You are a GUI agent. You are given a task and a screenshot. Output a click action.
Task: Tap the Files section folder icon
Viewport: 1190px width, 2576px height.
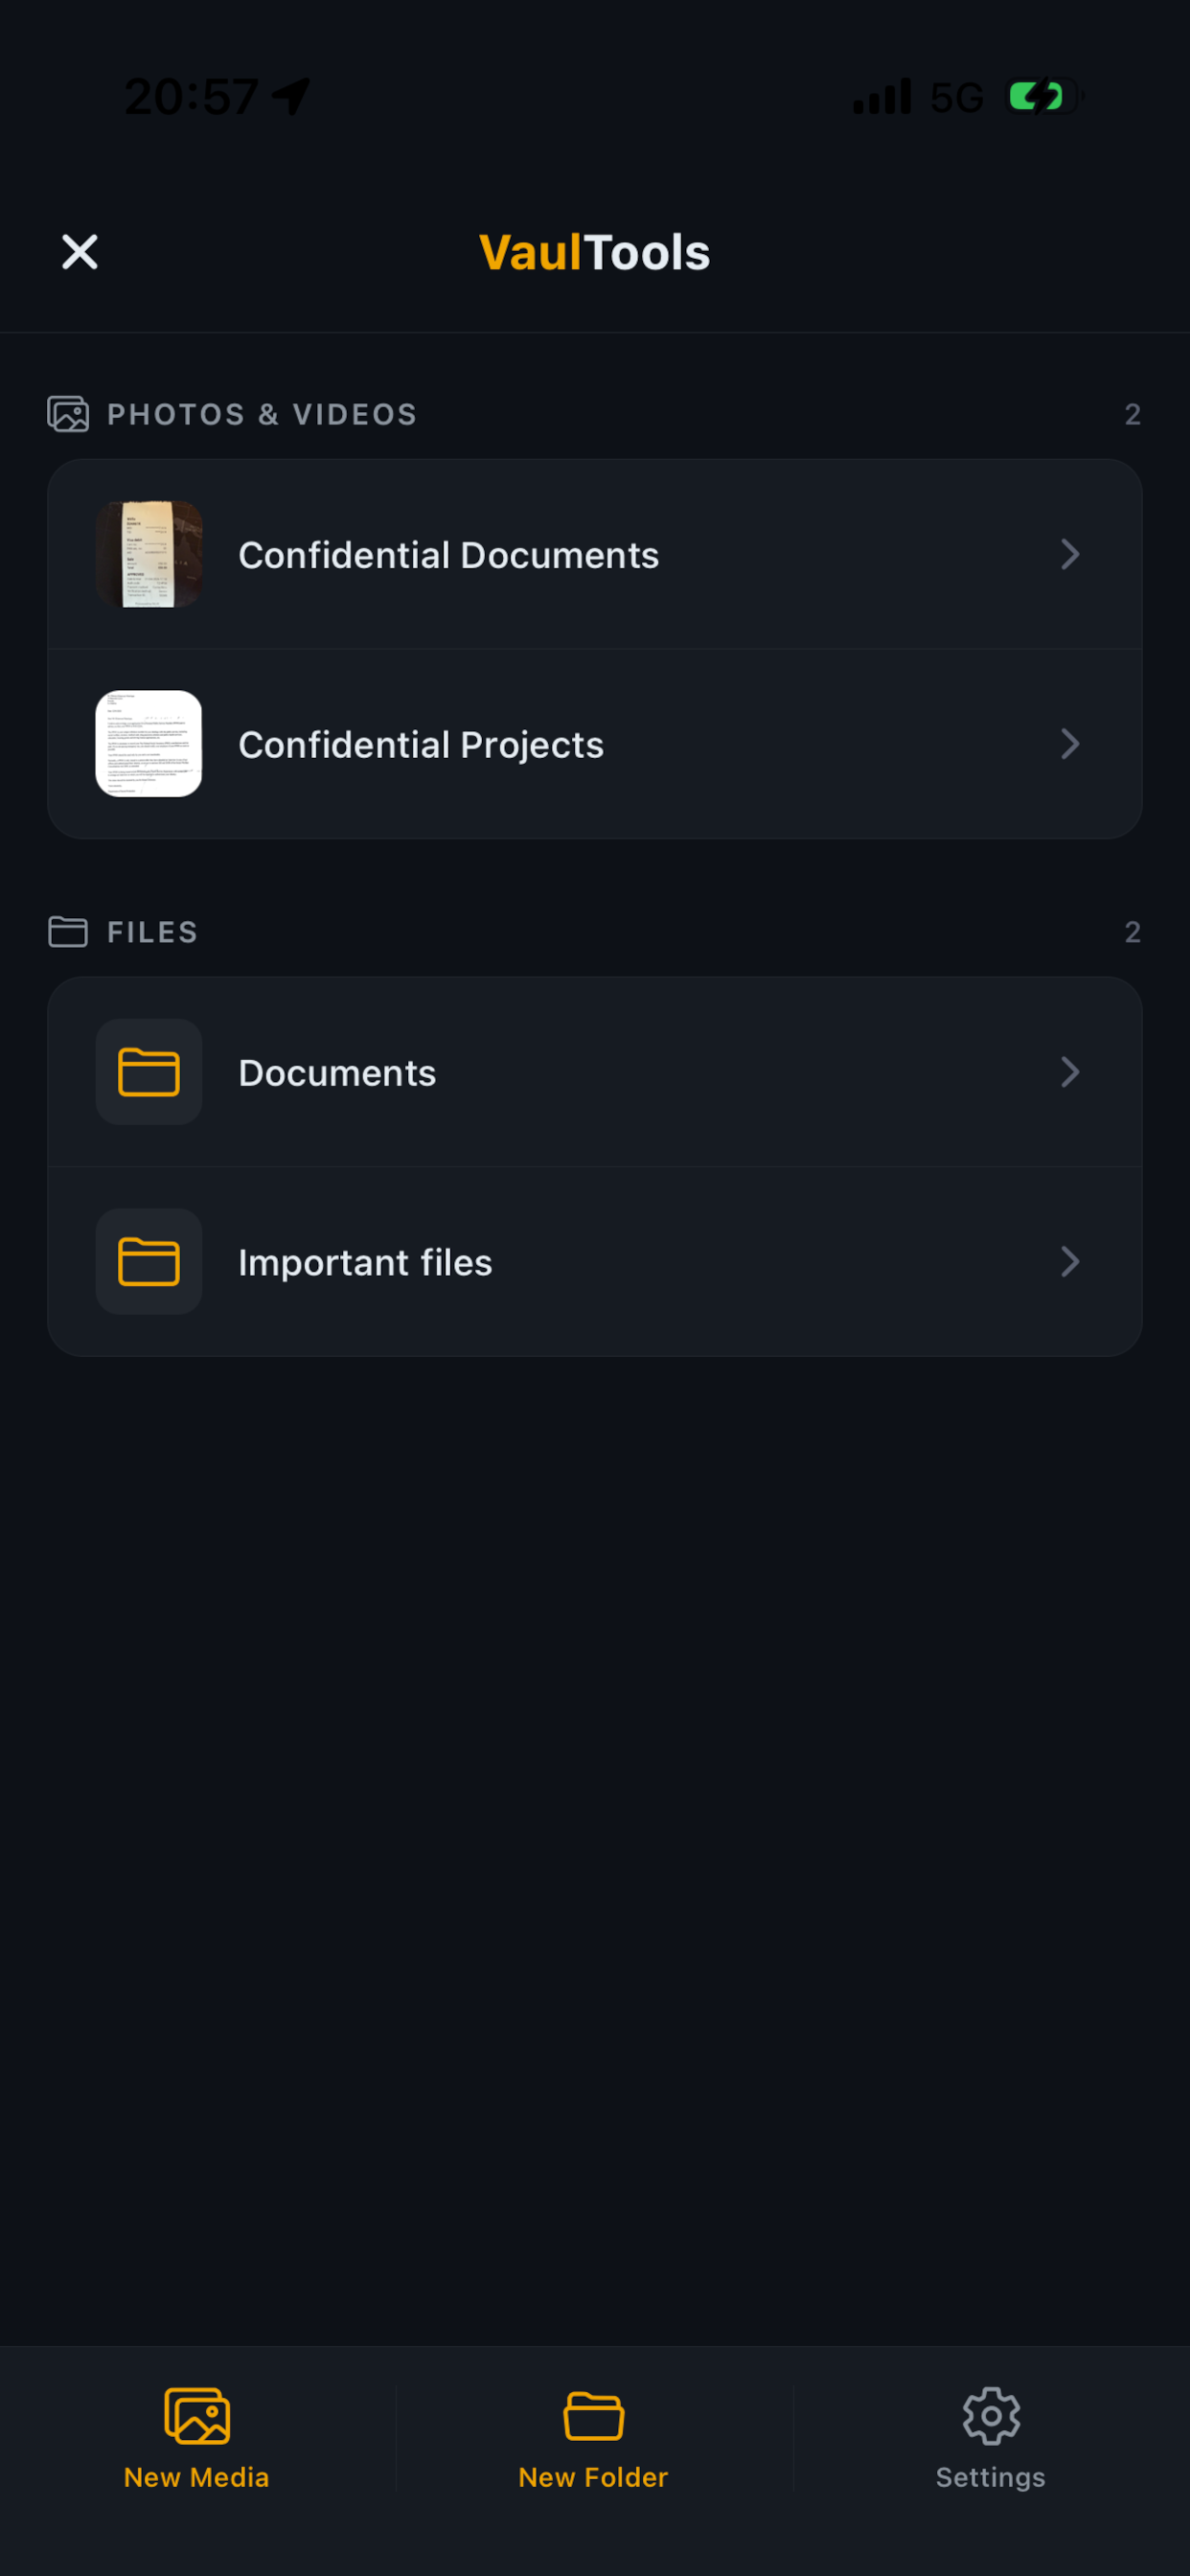click(68, 932)
